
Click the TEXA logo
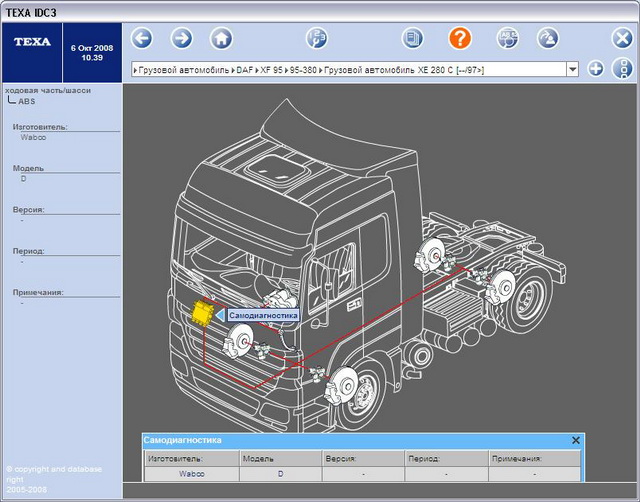pyautogui.click(x=32, y=42)
